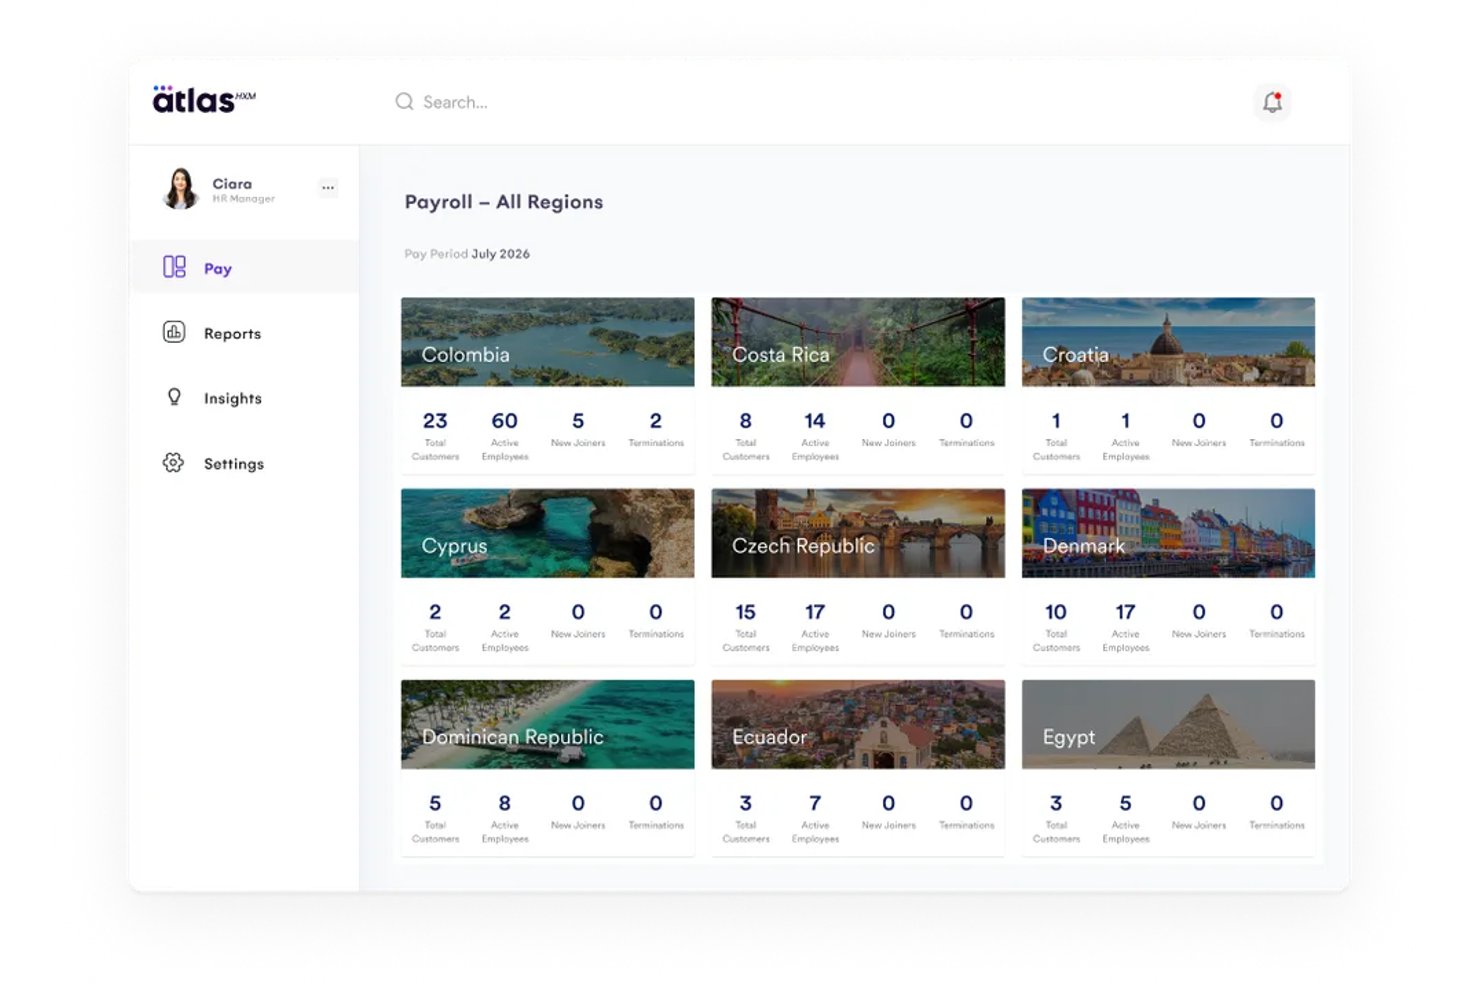Click Cyprus's 2 Active Employees value
Screen dimensions: 1480x987
505,612
